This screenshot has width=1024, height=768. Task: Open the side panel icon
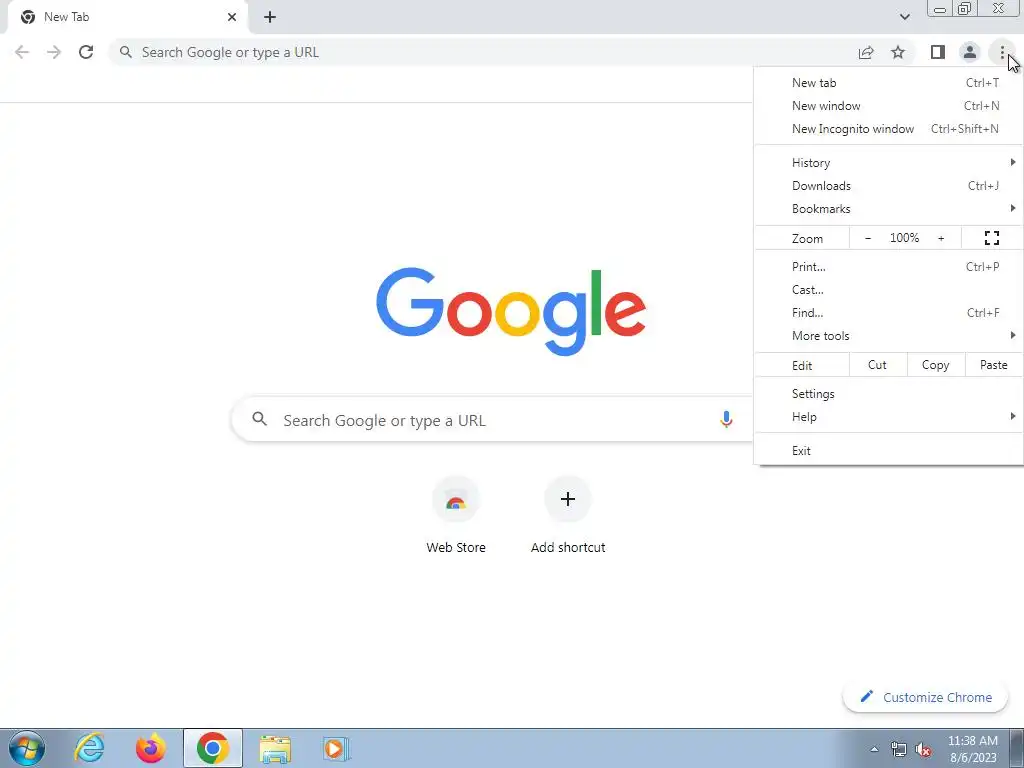[x=938, y=52]
